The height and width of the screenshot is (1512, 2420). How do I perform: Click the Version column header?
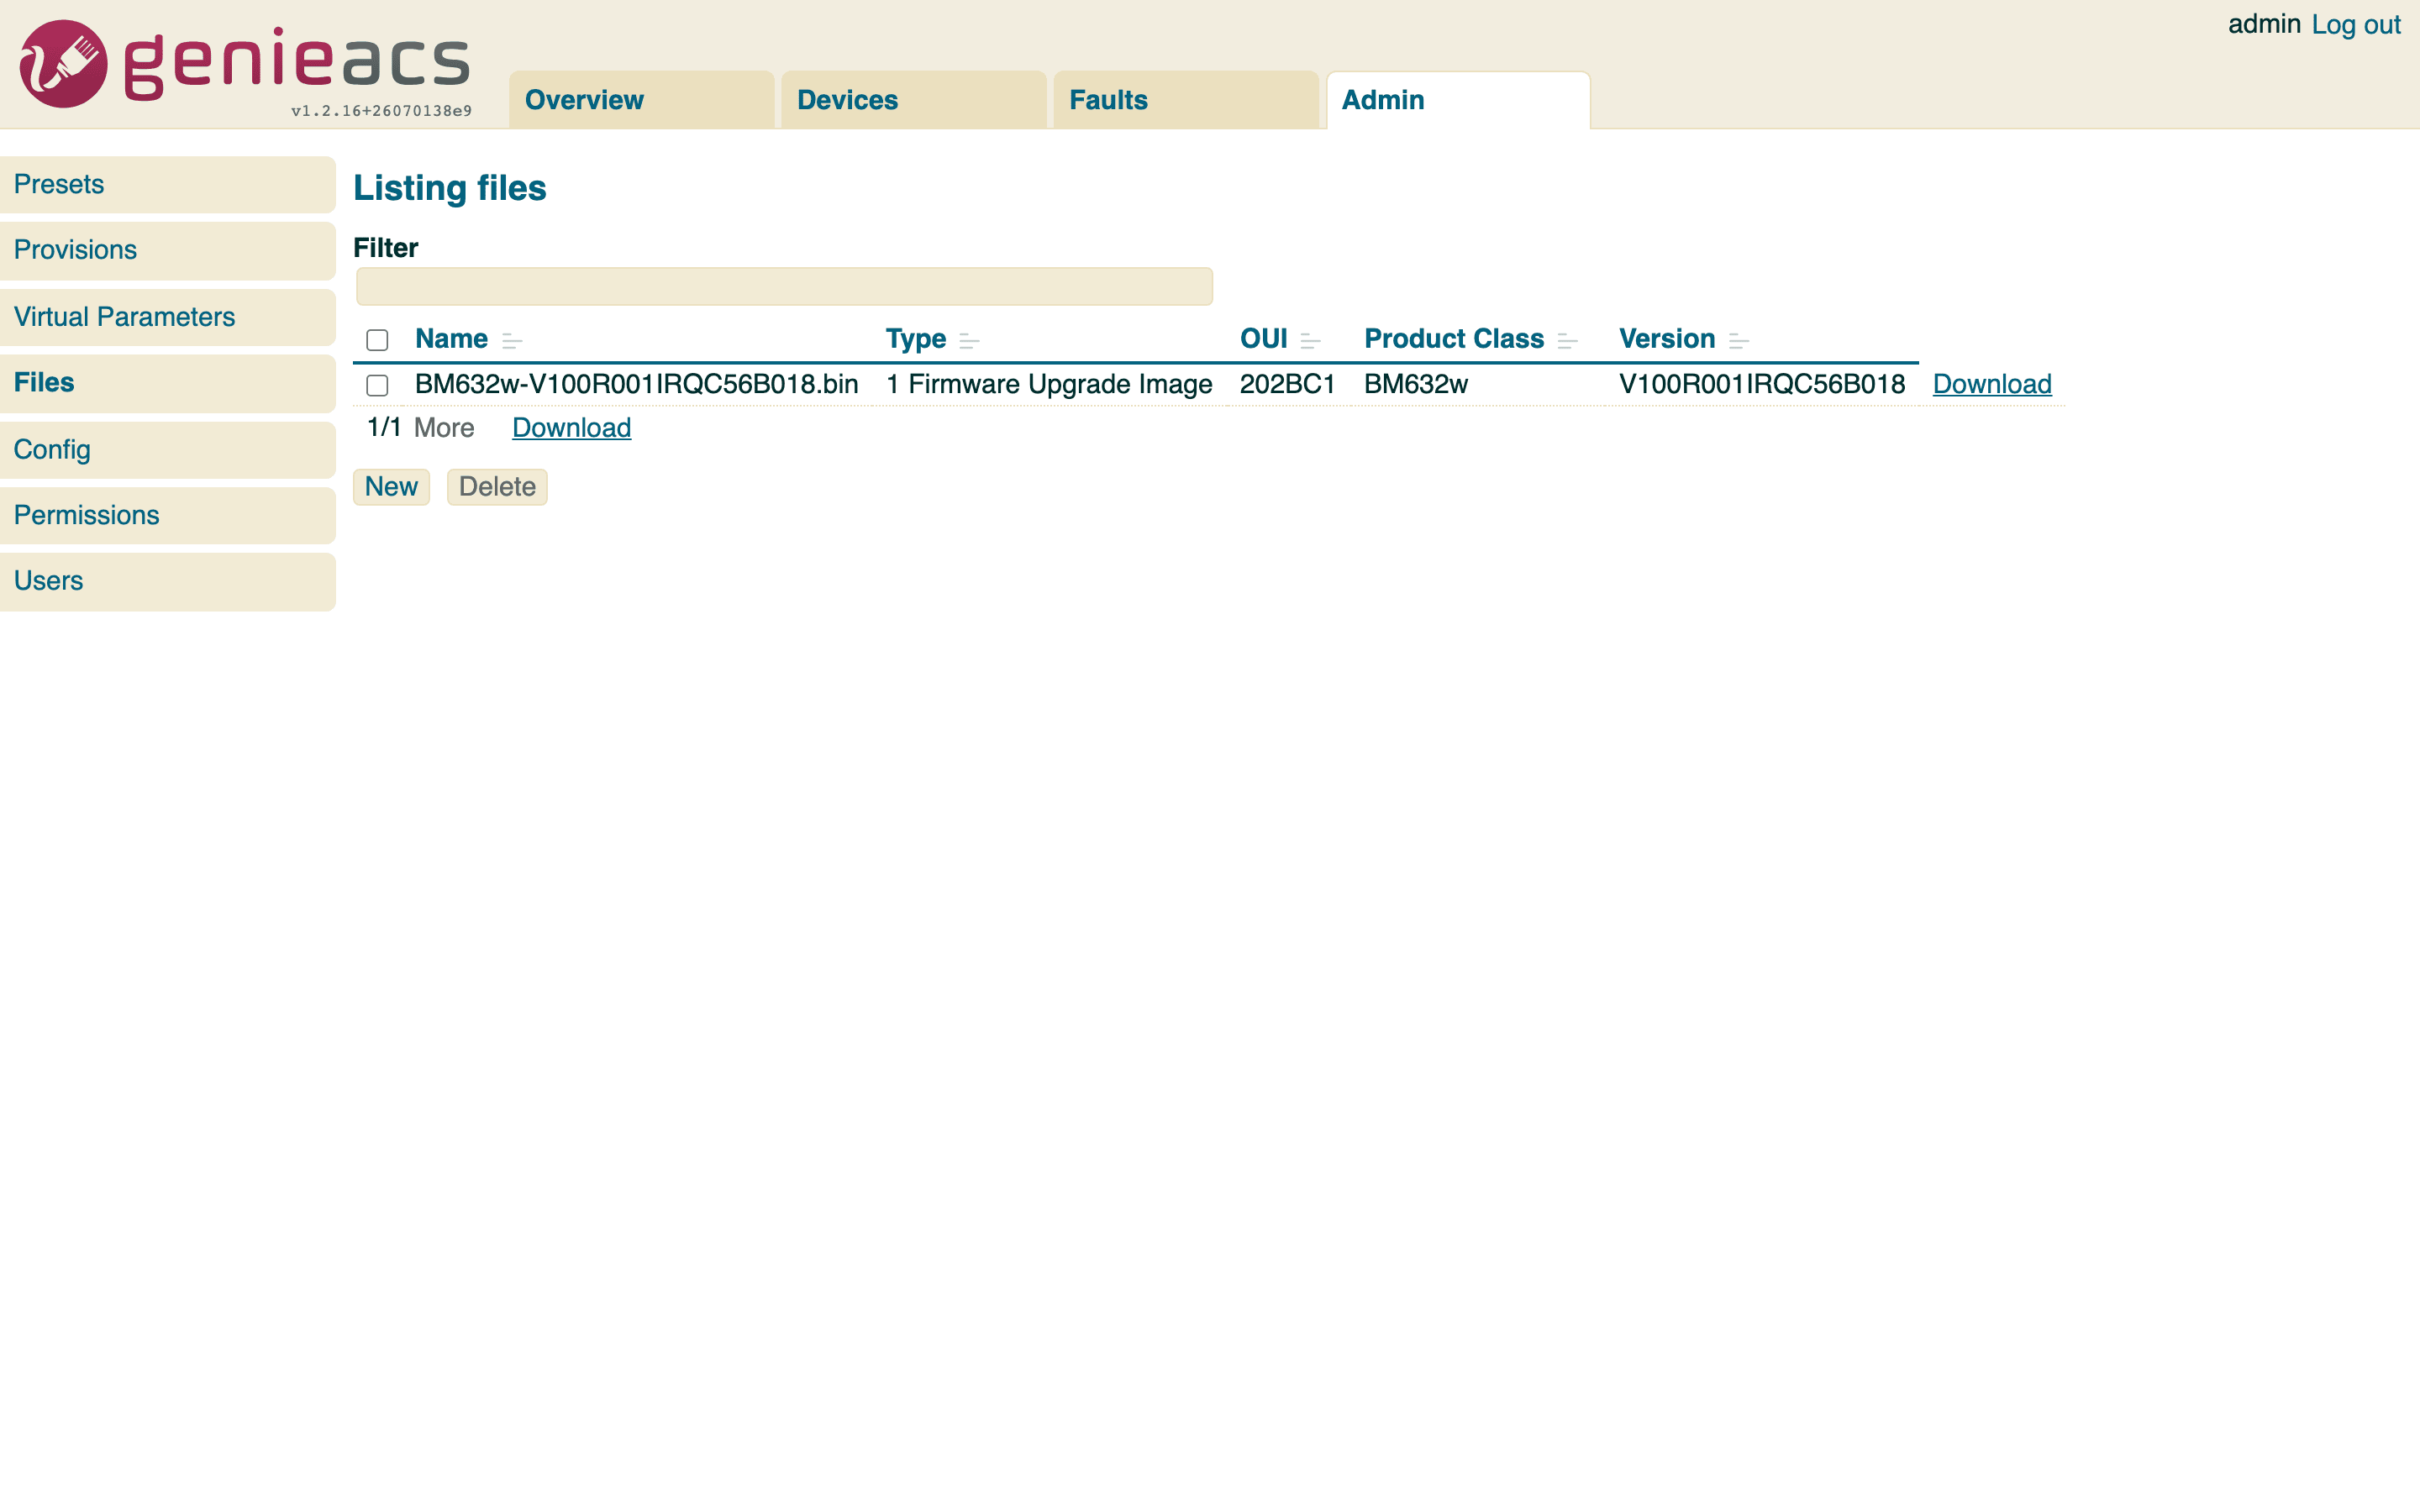[1667, 339]
